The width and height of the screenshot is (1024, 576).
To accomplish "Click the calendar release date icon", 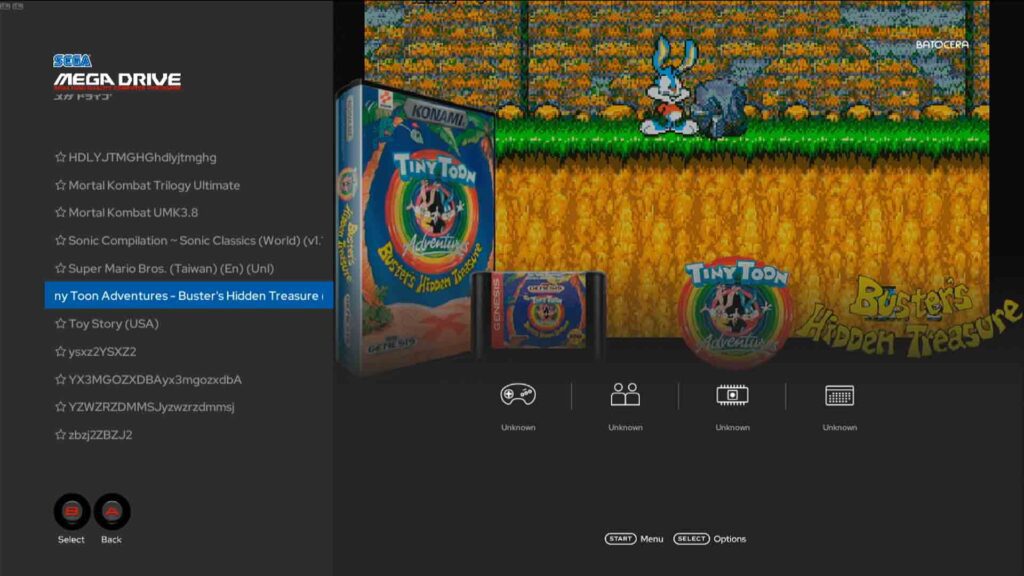I will pyautogui.click(x=839, y=395).
